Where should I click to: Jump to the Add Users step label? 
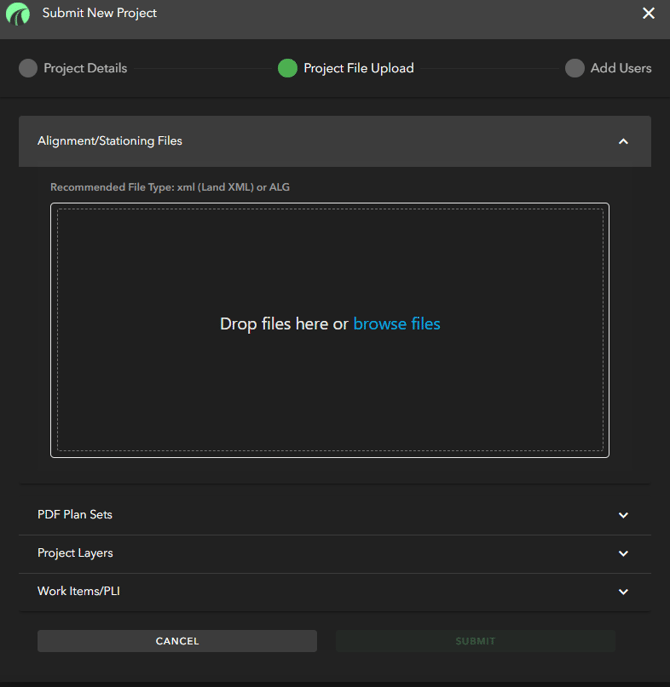point(620,68)
